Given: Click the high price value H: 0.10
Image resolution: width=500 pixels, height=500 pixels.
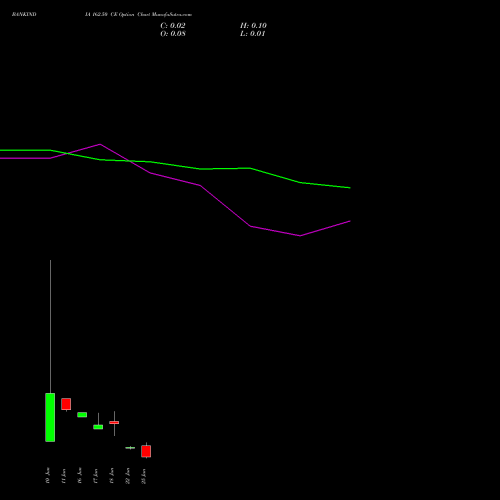Looking at the screenshot, I should coord(253,26).
